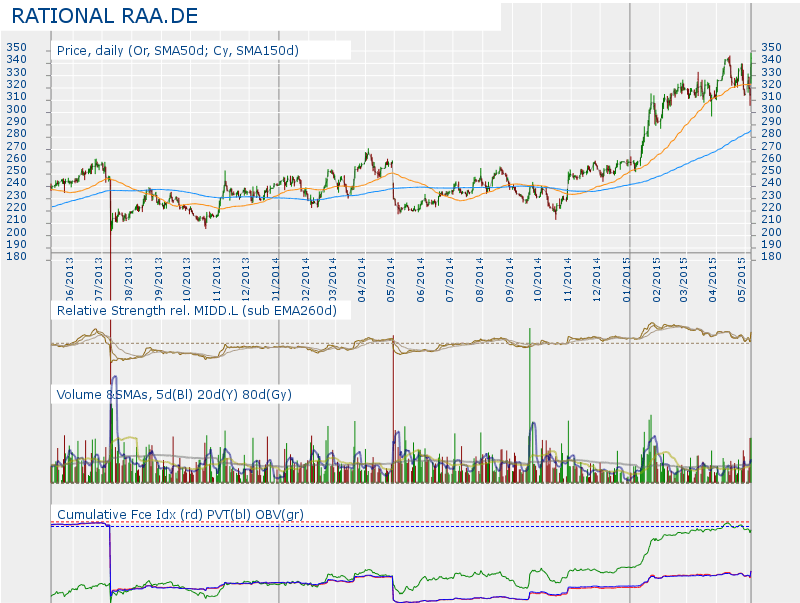Click the 'Price, daily (Or, SMA50d; Cy, SMA150d)' label

click(178, 51)
